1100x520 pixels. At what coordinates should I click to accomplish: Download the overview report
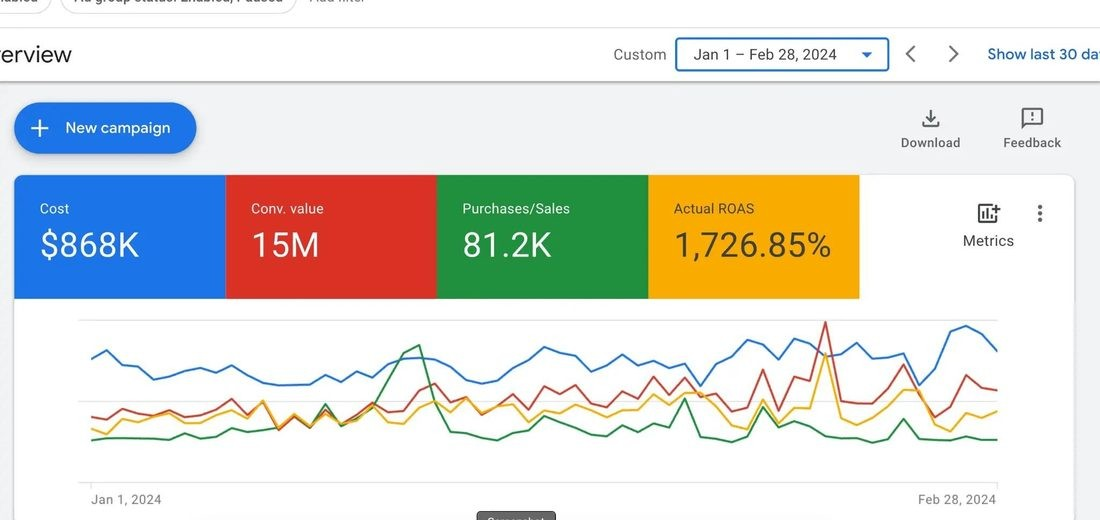[x=930, y=129]
